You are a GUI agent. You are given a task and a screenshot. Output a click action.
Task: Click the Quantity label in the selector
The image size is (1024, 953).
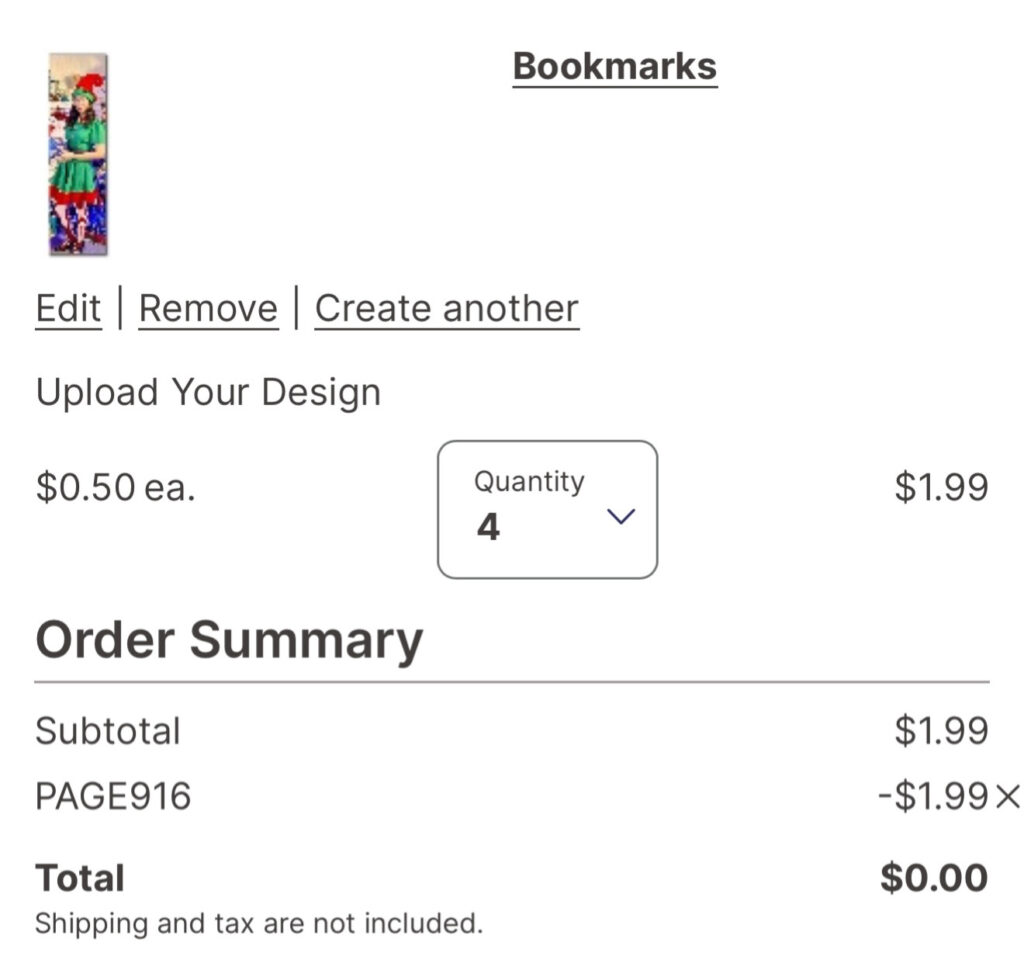(x=528, y=481)
